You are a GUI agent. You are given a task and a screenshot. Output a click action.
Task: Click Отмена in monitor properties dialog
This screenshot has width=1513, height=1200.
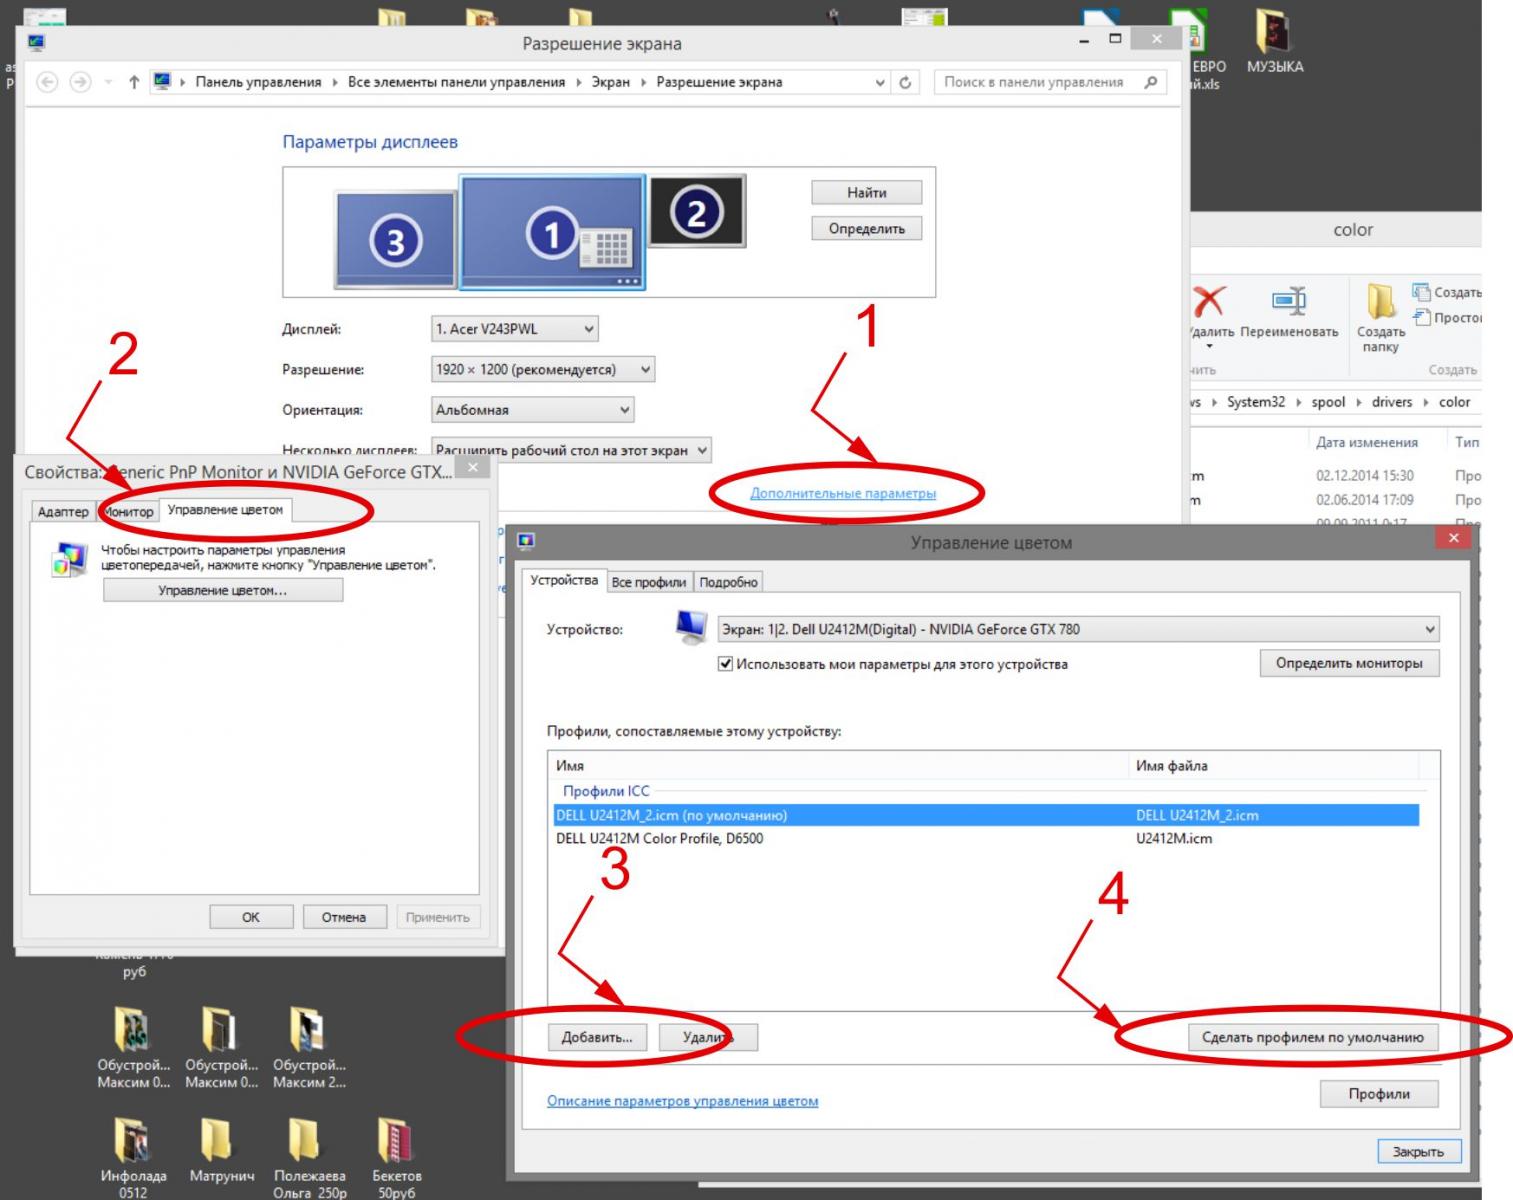(344, 917)
